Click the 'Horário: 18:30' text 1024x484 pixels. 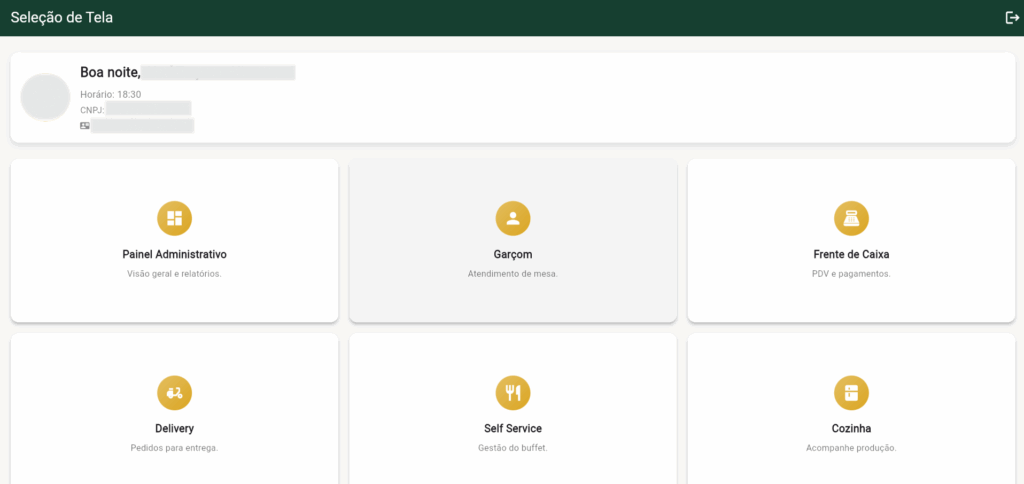[x=110, y=94]
